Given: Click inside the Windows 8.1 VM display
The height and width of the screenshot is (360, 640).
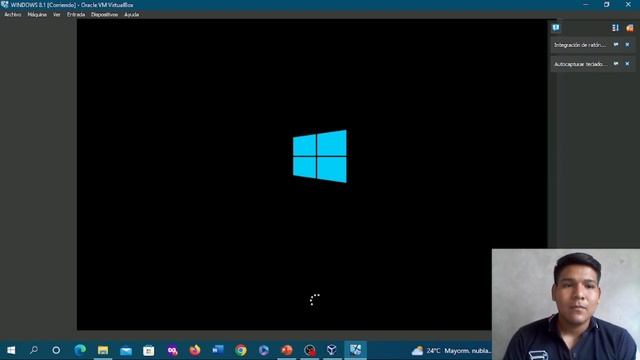Looking at the screenshot, I should tap(312, 174).
